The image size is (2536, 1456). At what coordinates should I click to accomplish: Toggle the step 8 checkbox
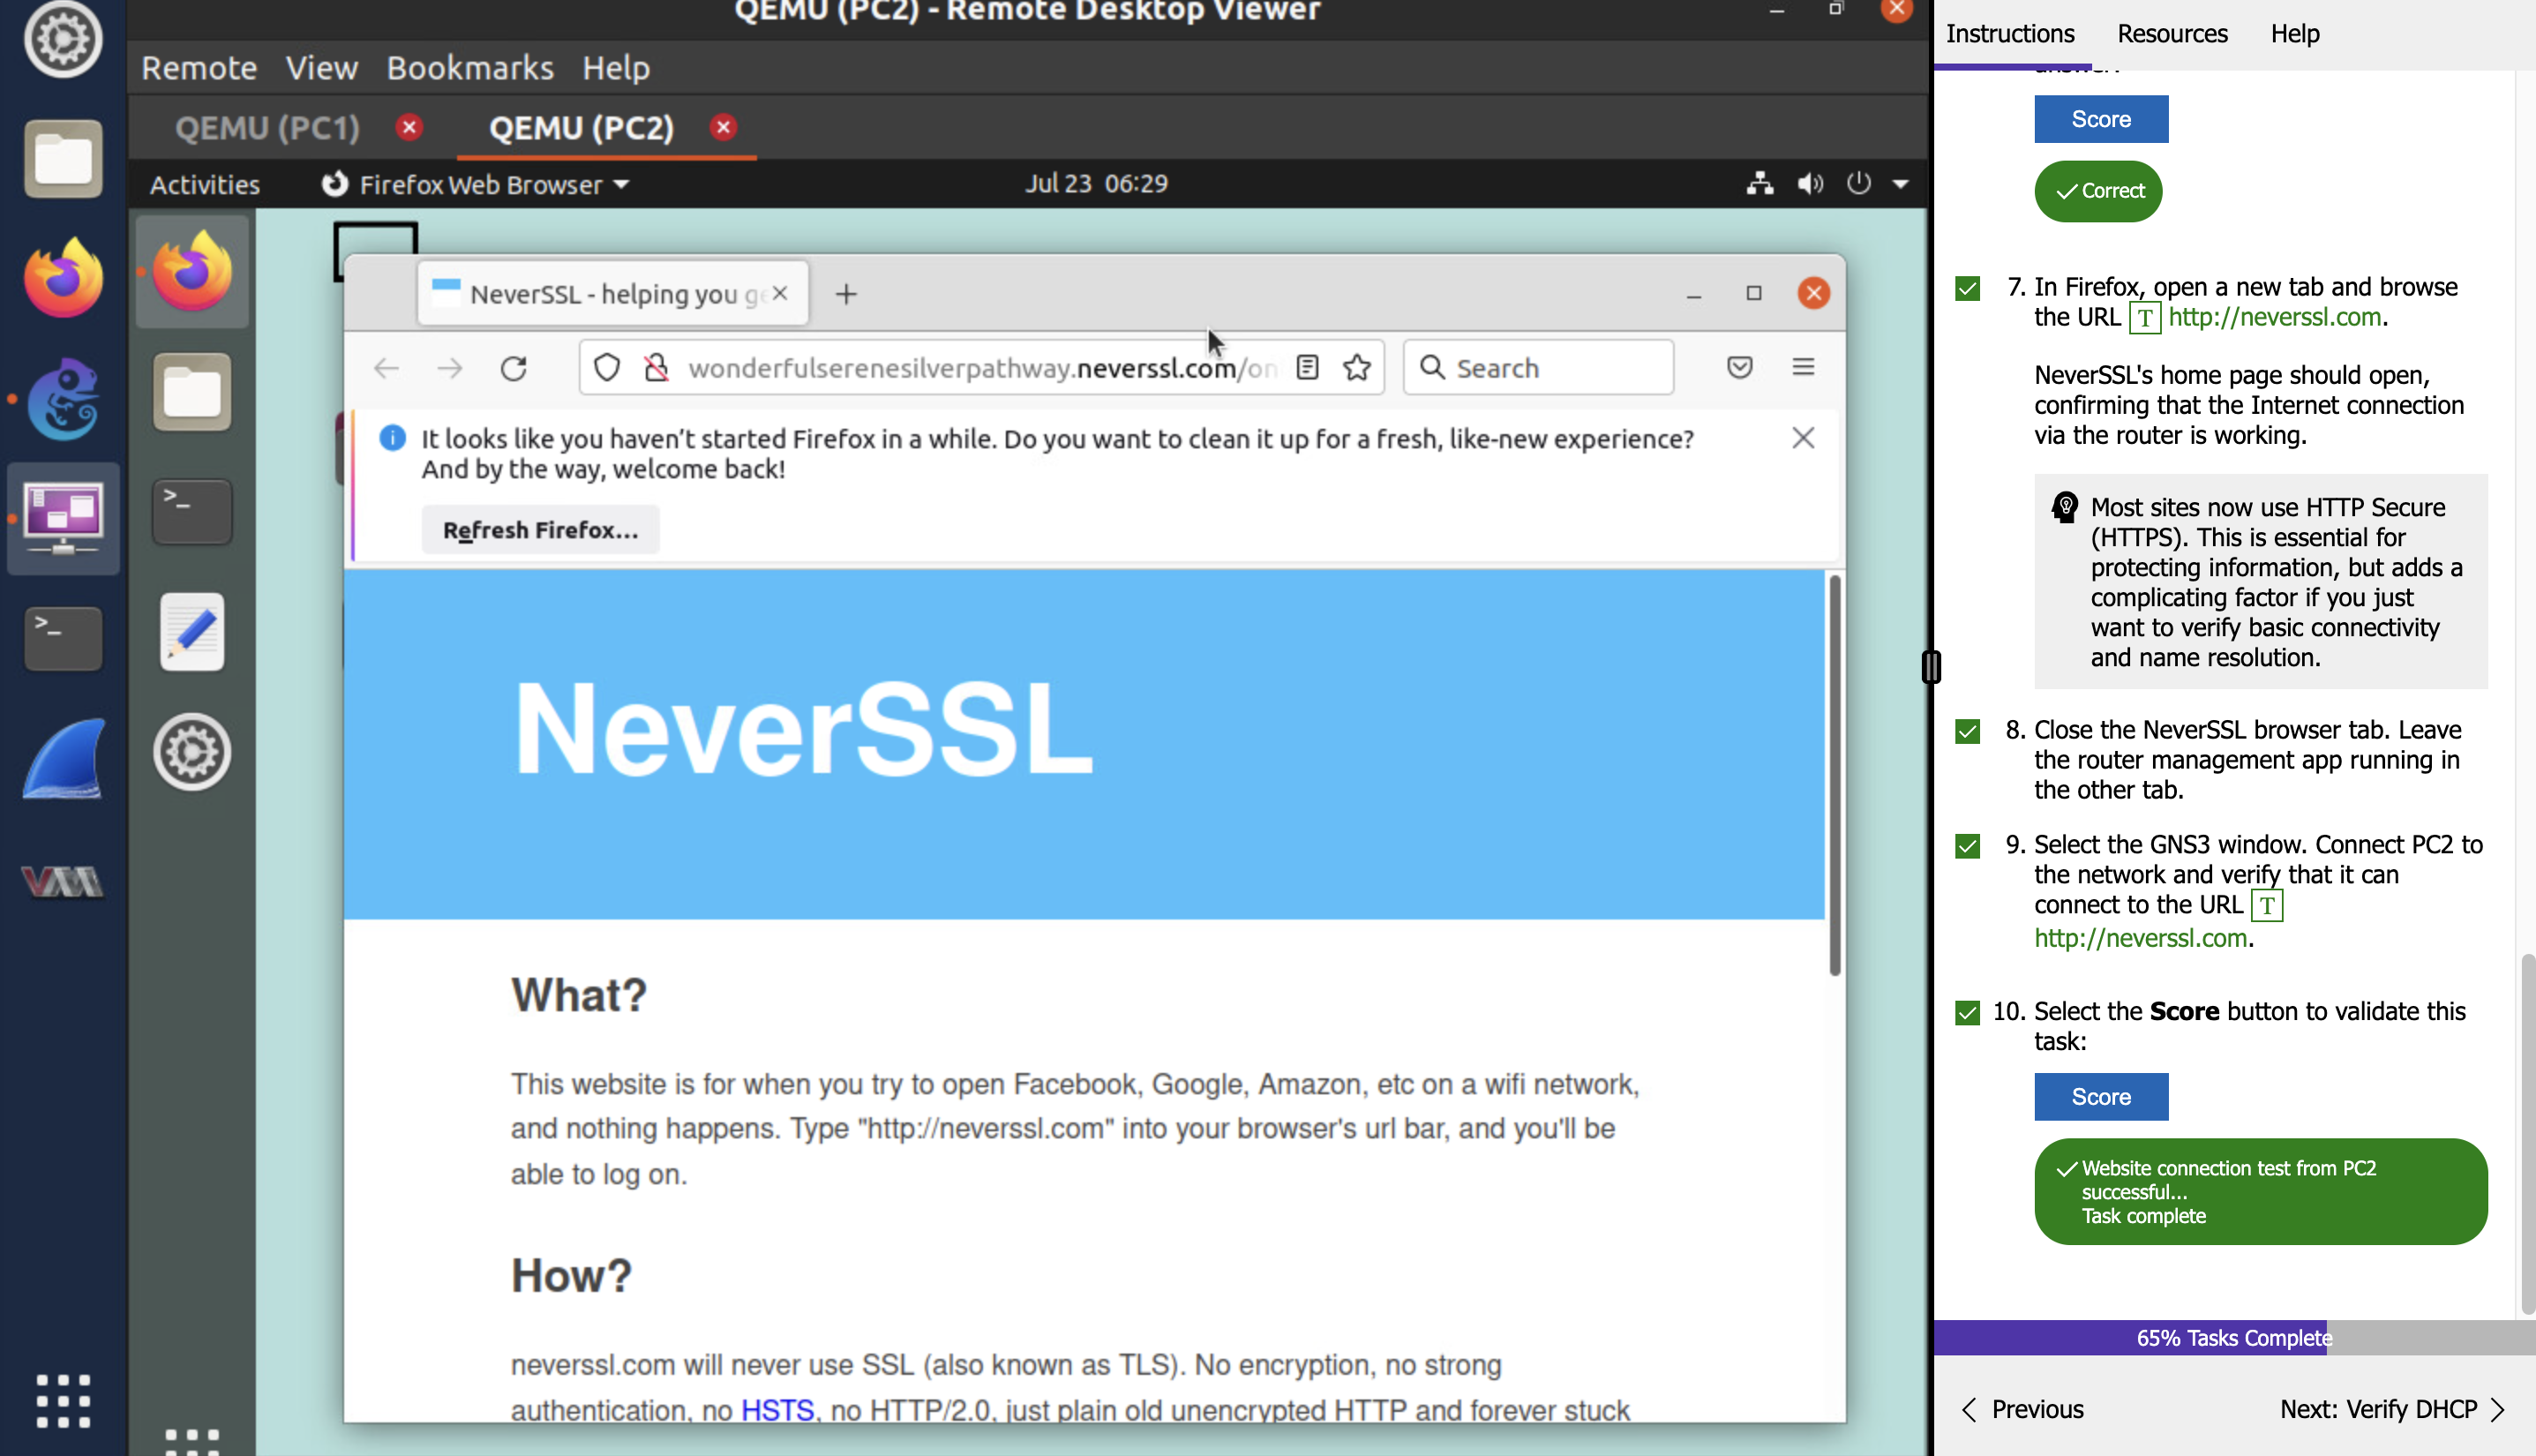1967,731
